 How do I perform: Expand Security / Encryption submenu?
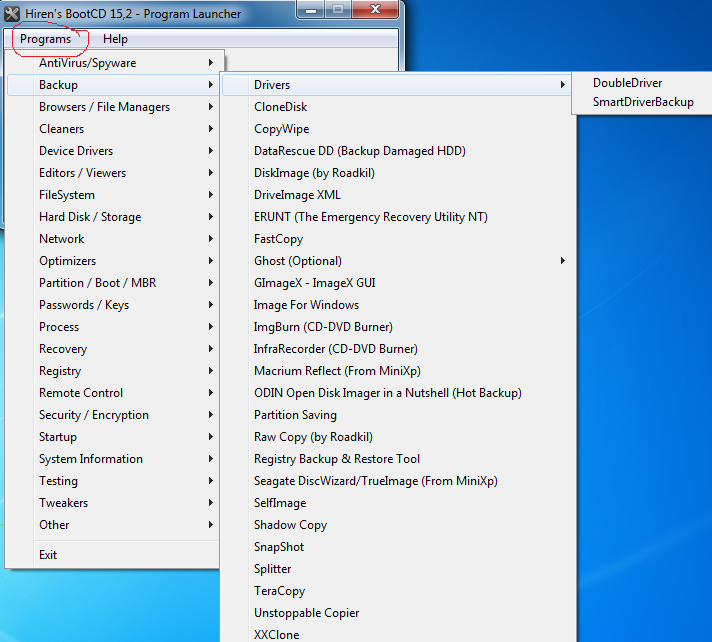(114, 415)
